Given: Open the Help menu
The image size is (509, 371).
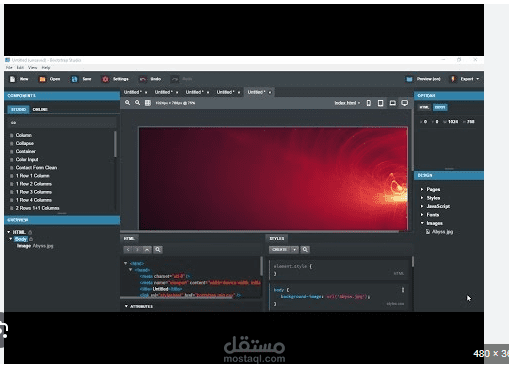Looking at the screenshot, I should click(46, 67).
